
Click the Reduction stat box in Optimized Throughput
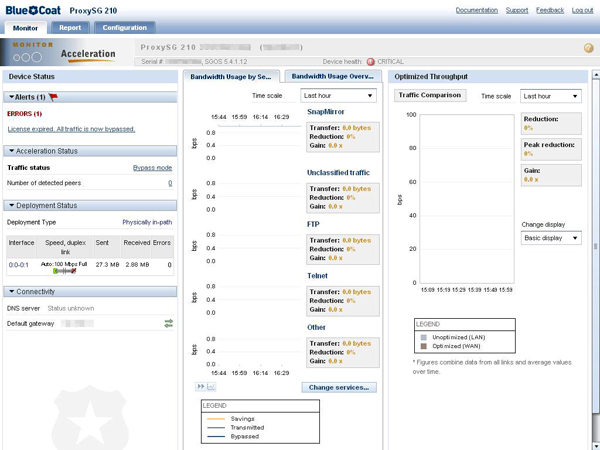click(551, 123)
